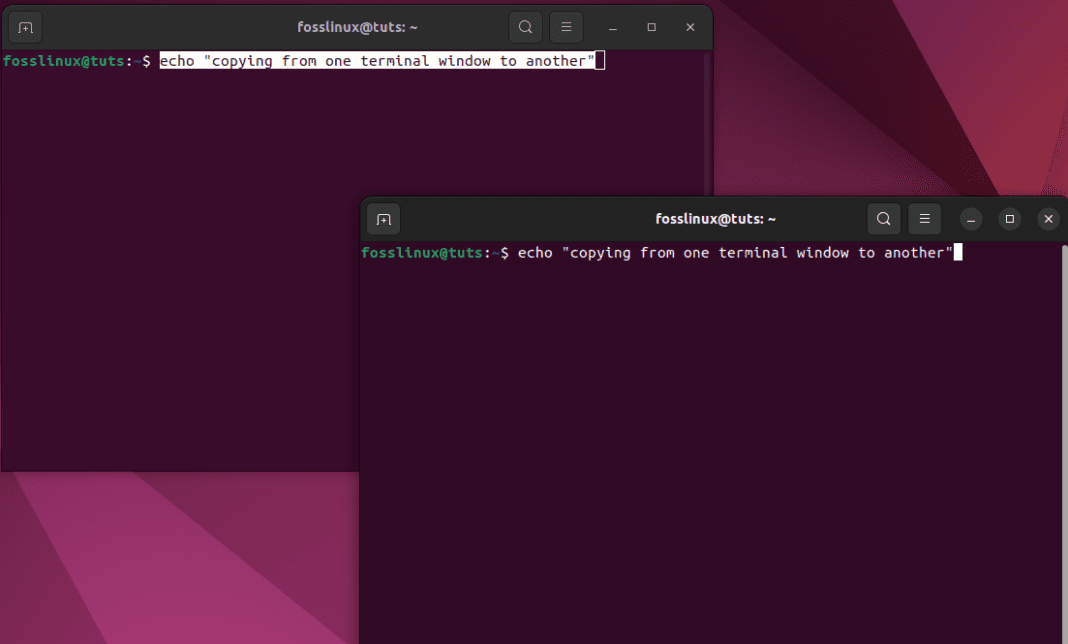The width and height of the screenshot is (1068, 644).
Task: Click the search magnifier in the front terminal
Action: pos(884,219)
